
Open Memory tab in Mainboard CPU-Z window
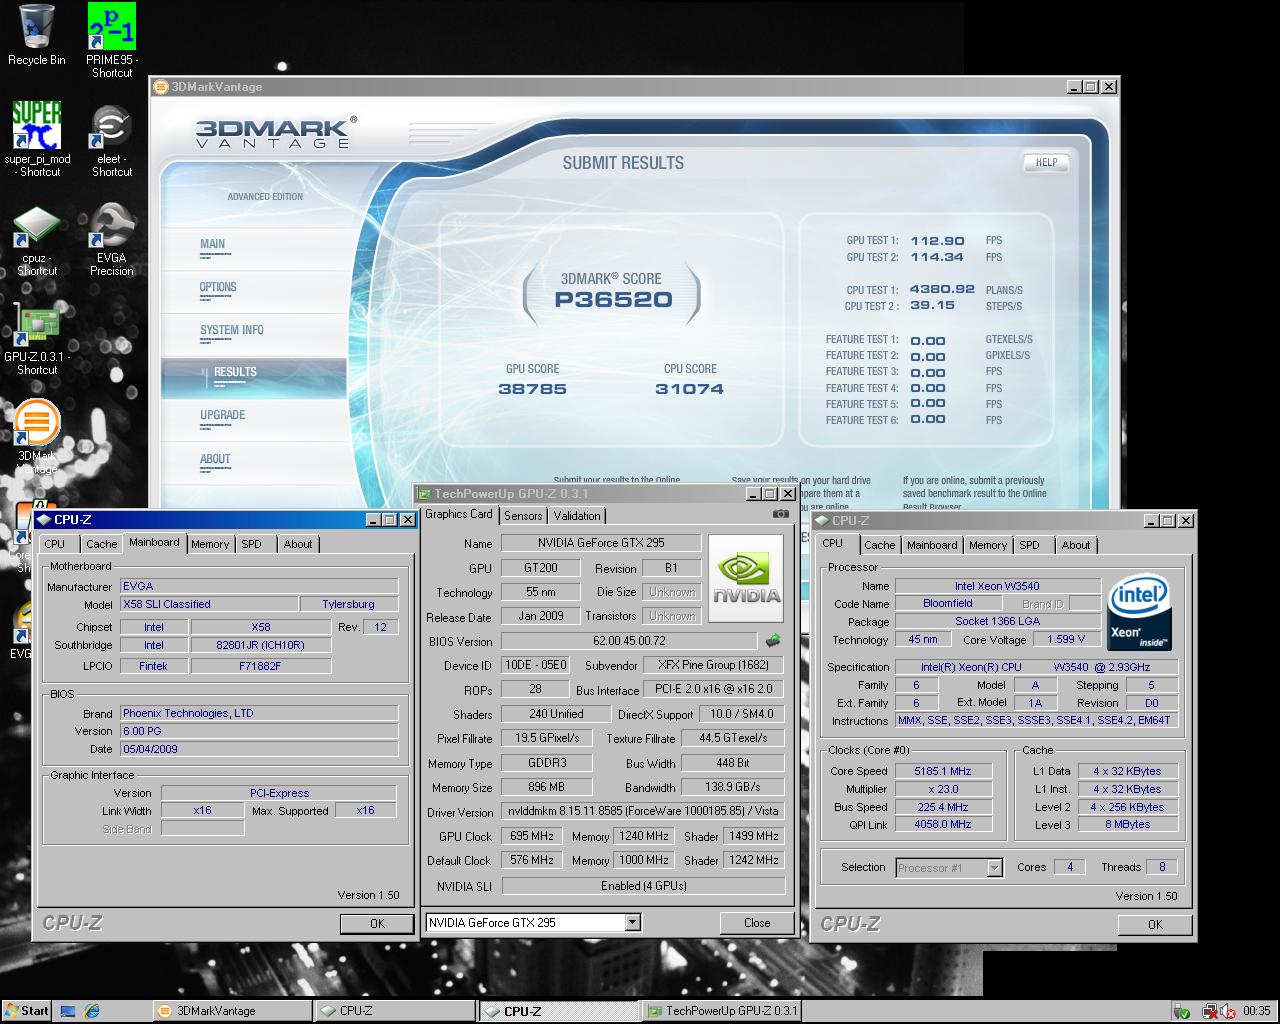coord(210,544)
